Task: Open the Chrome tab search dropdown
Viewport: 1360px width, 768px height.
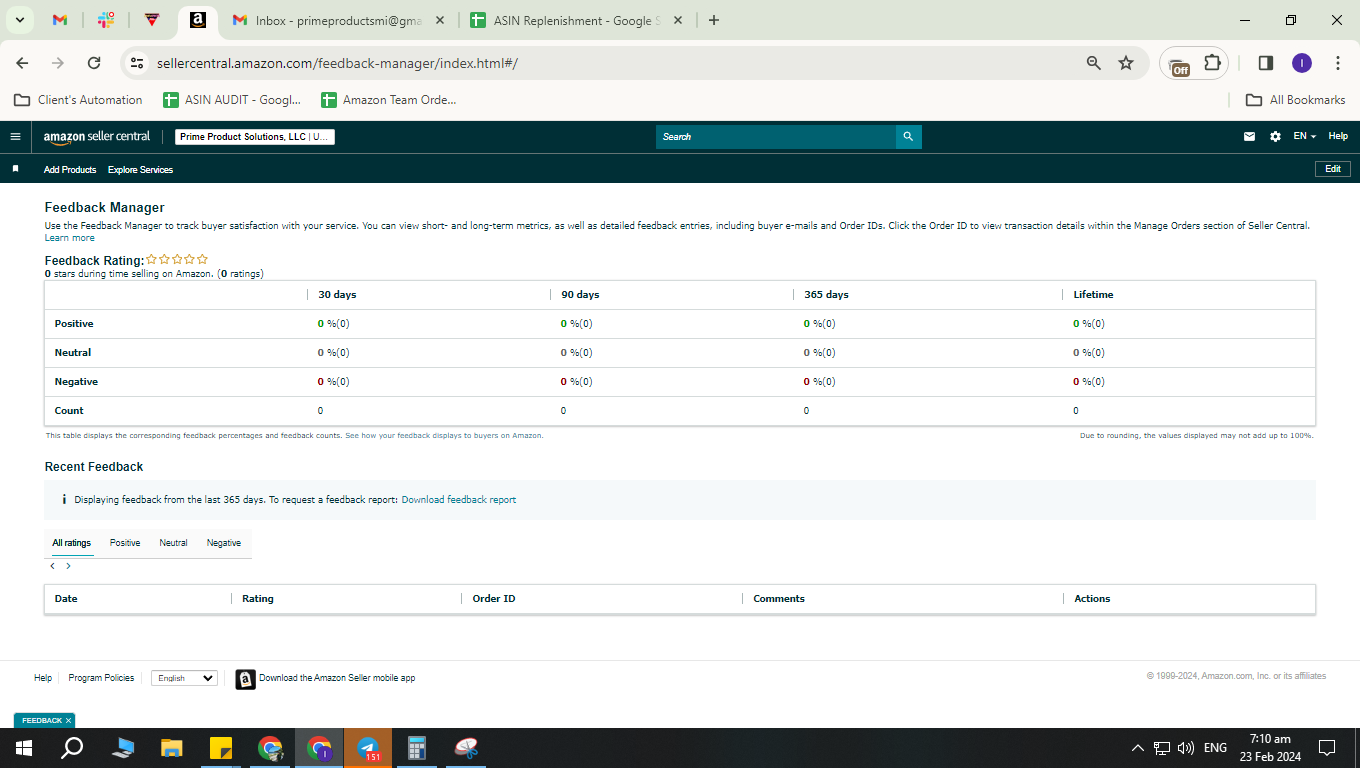Action: tap(20, 20)
